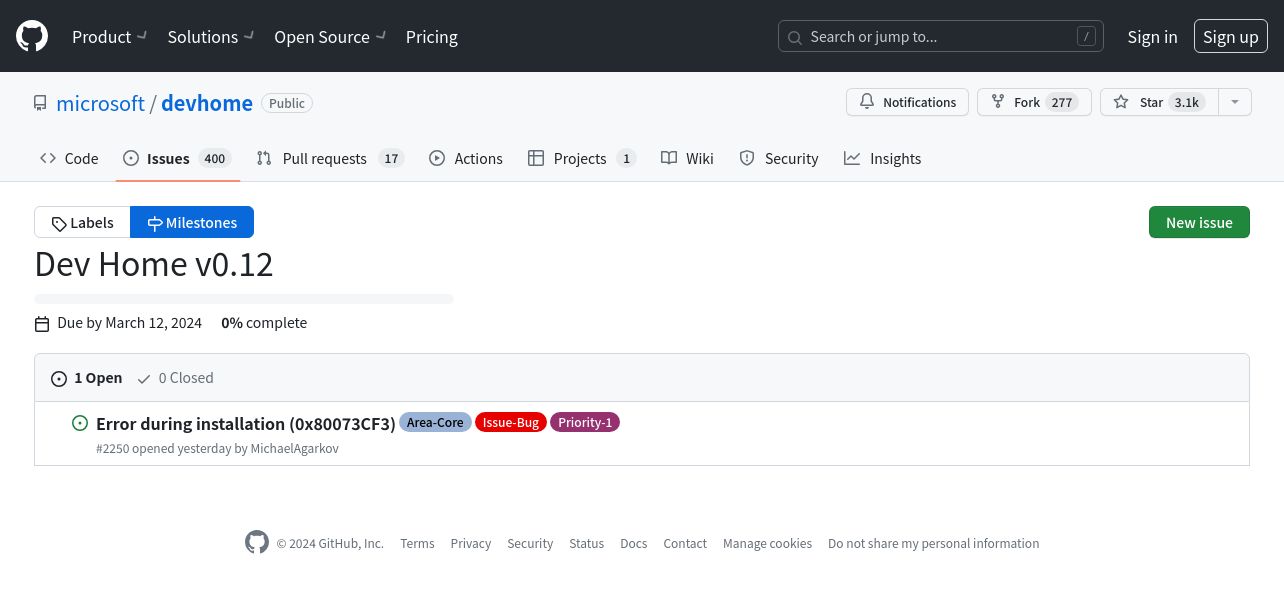Open issue Error during installation (0x80073CF3)
This screenshot has width=1284, height=596.
[x=246, y=423]
